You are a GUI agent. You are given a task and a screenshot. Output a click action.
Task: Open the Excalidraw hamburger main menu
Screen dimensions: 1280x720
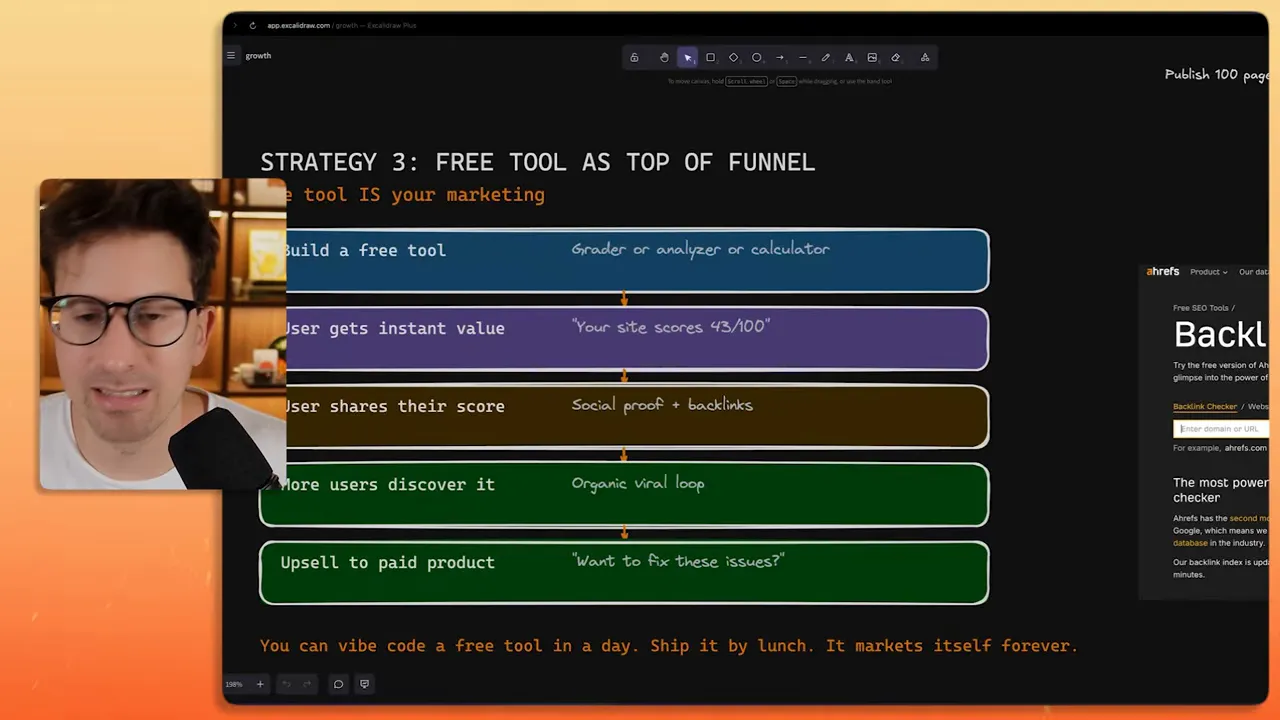pos(231,56)
